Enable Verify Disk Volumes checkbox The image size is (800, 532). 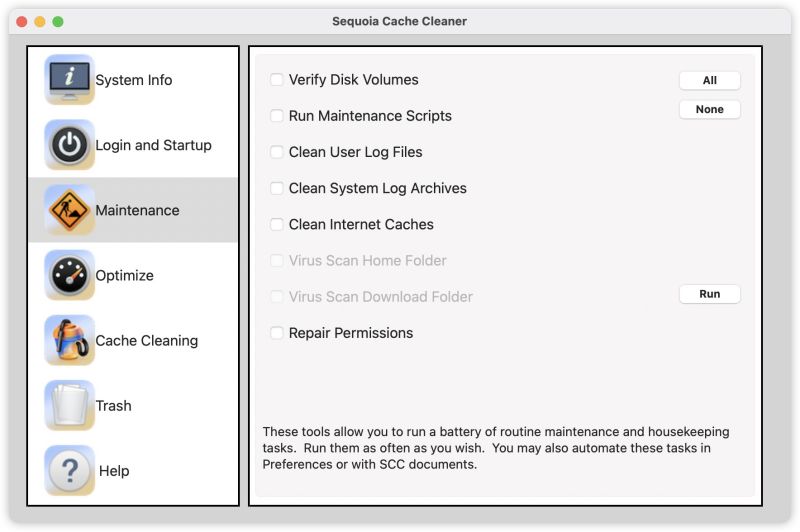[x=277, y=80]
